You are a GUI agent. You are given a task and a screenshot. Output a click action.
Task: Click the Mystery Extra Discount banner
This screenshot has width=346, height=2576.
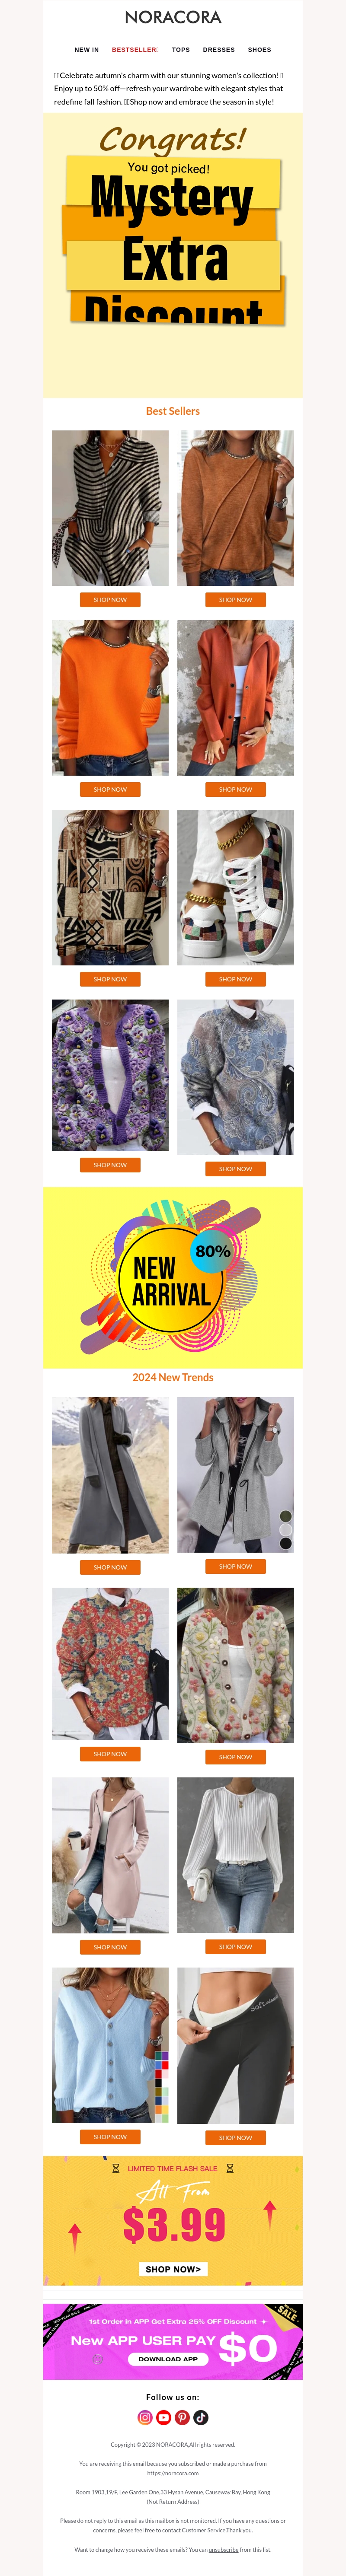[x=173, y=255]
